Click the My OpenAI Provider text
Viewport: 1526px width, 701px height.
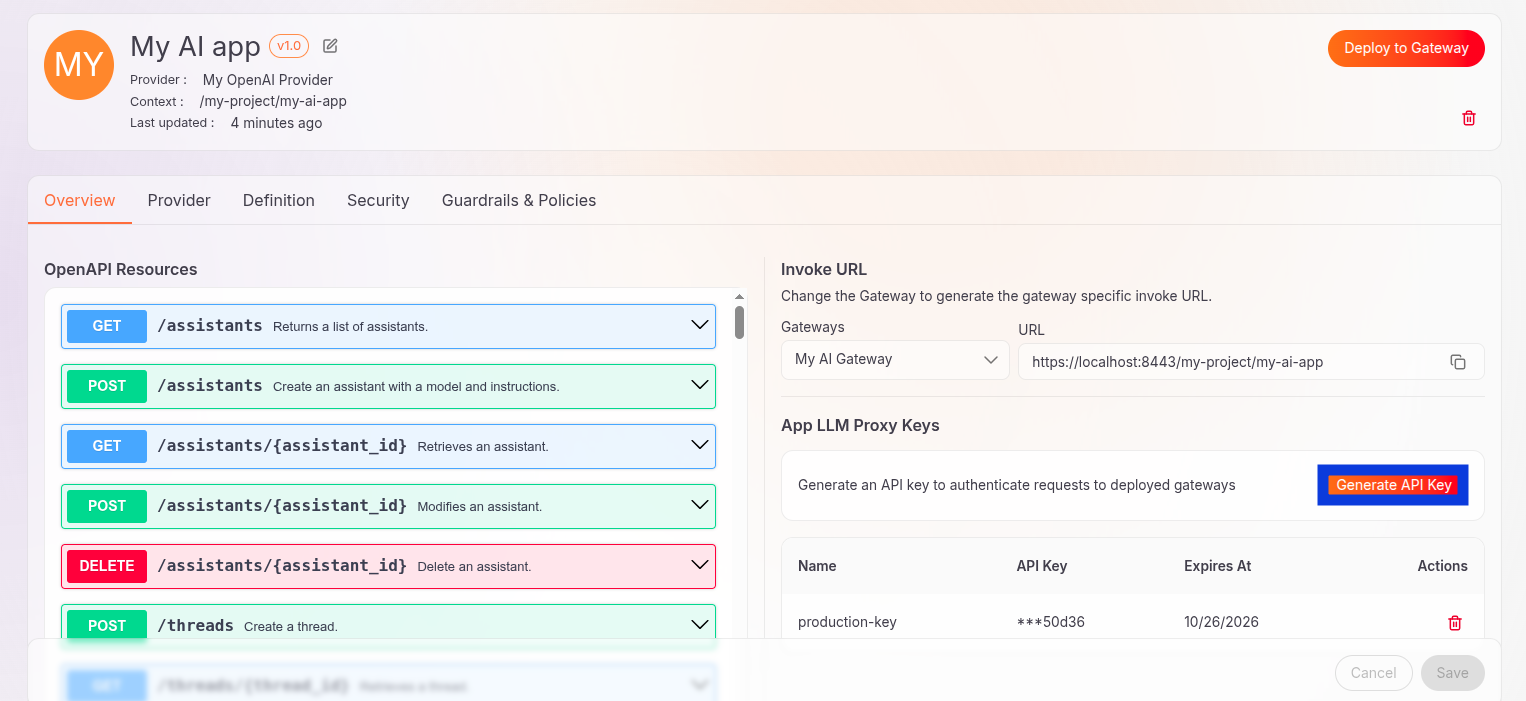click(x=268, y=80)
